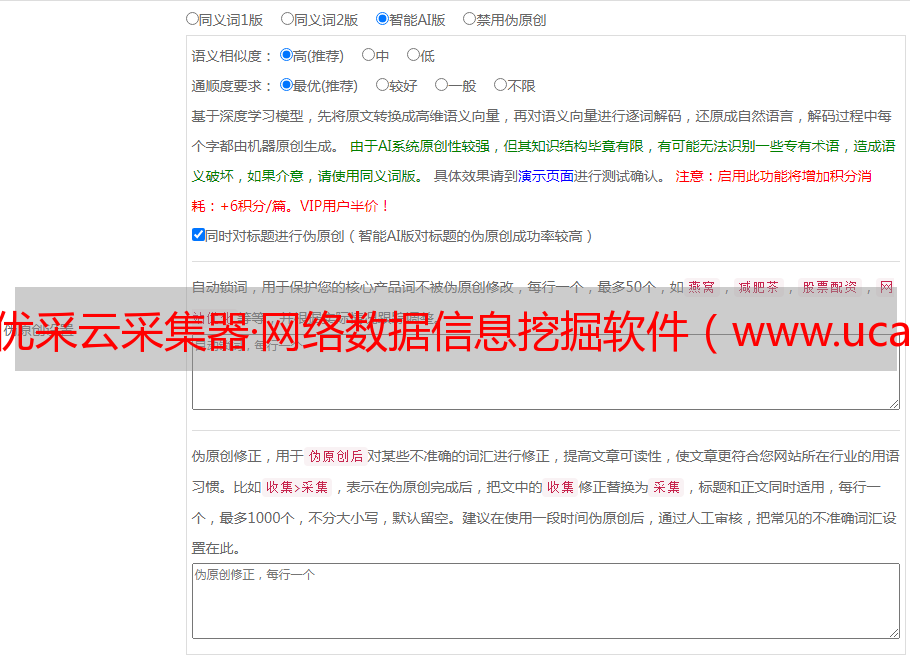Click the 减肥茶 example keyword
911x658 pixels.
[758, 287]
